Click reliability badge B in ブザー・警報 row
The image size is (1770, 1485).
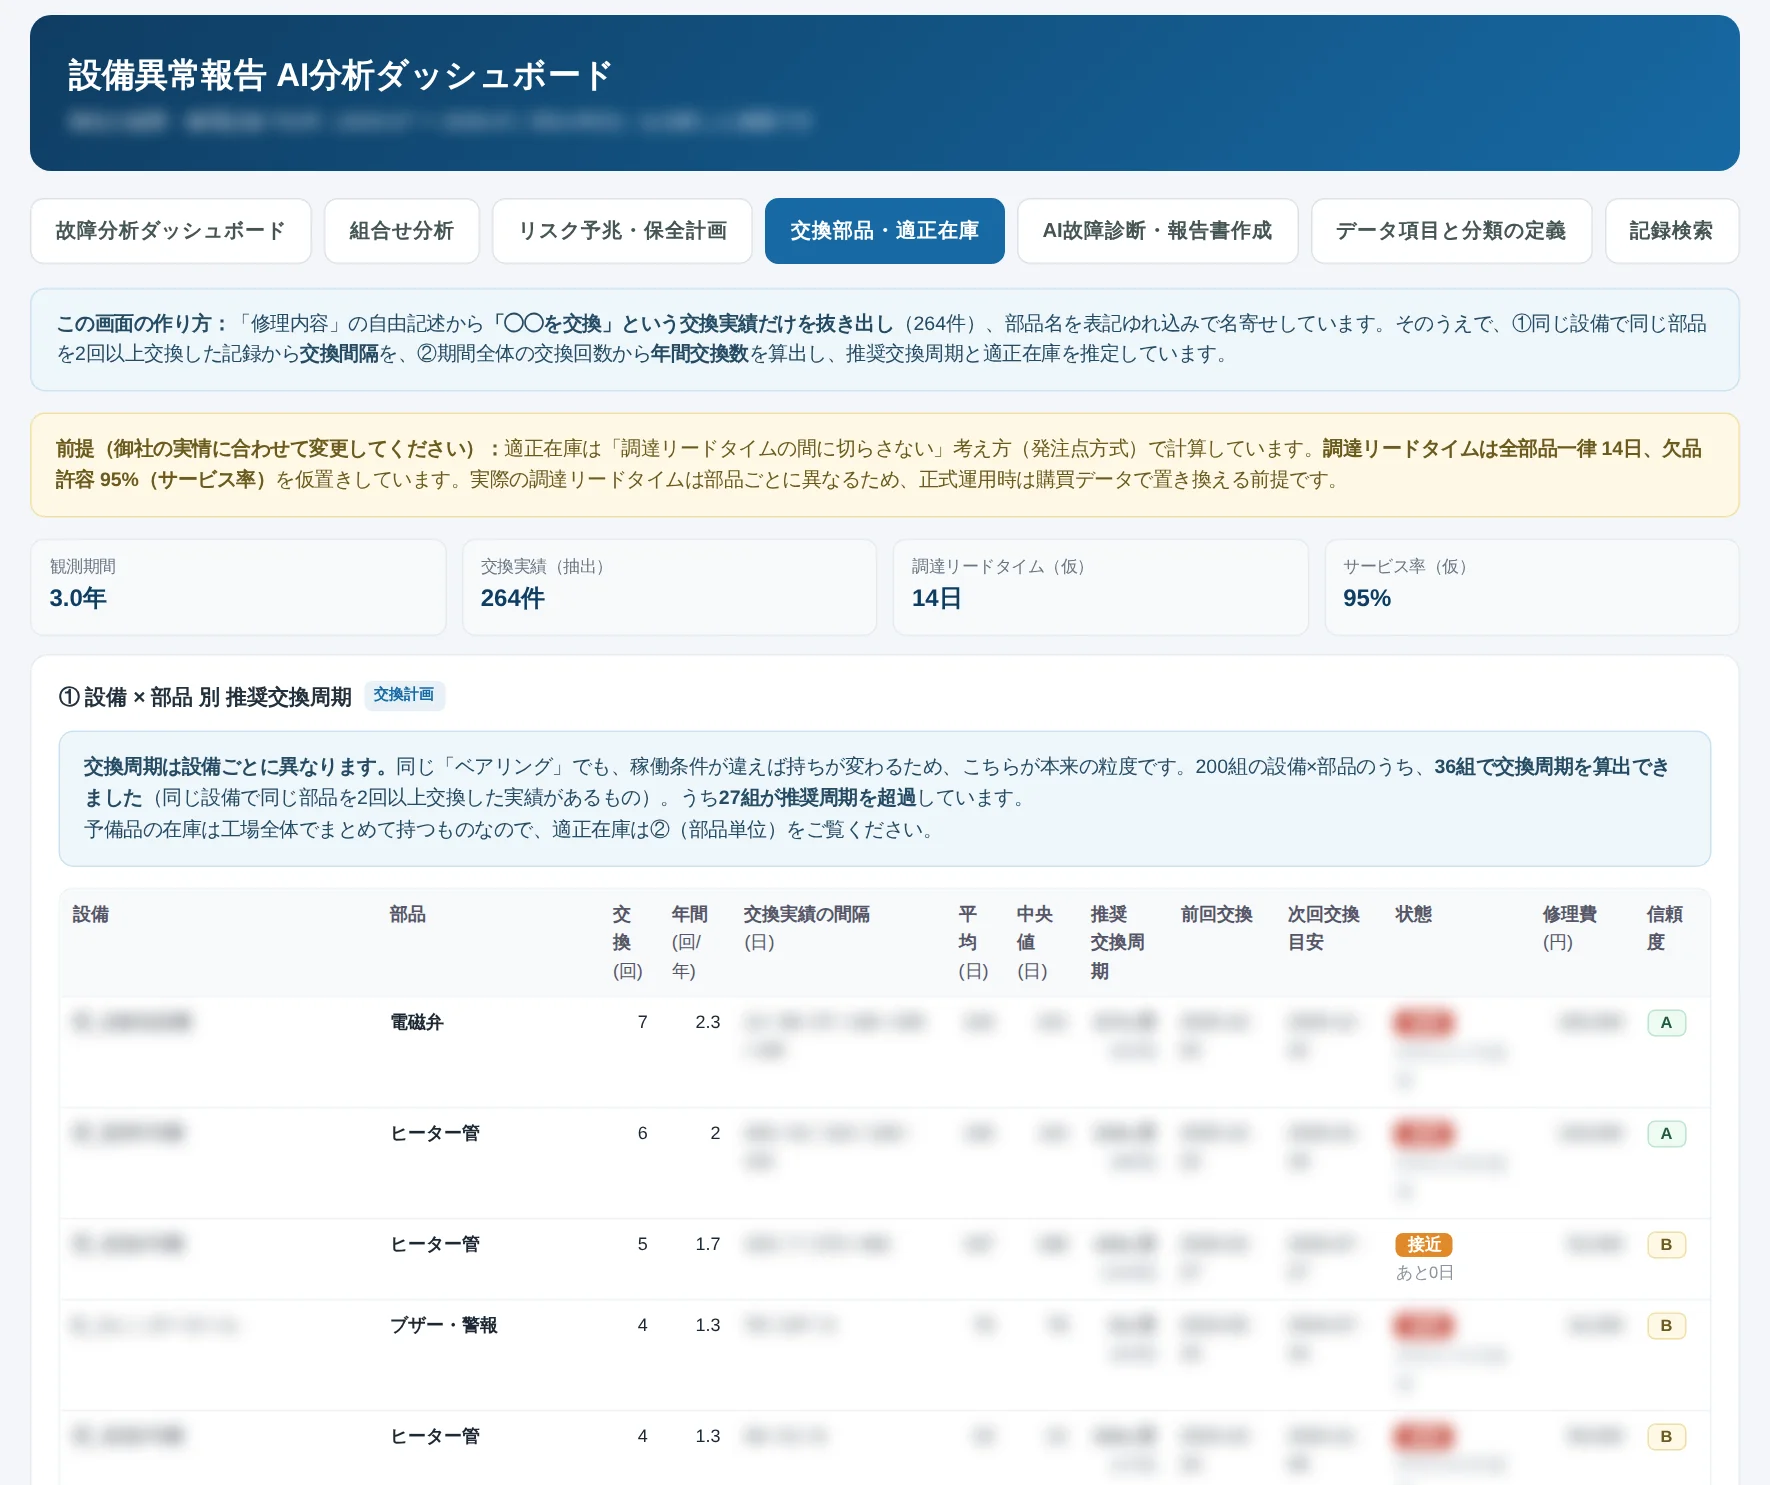coord(1666,1325)
